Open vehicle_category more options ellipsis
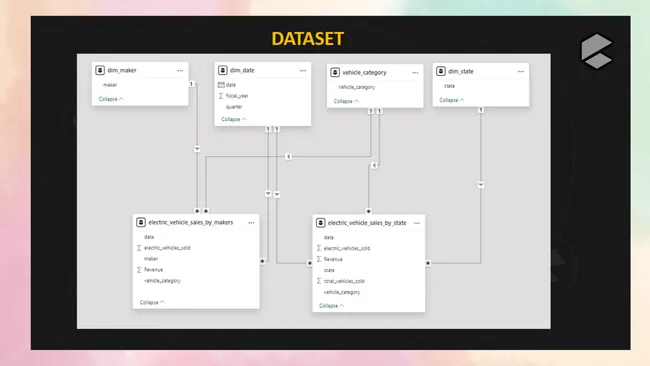This screenshot has height=366, width=650. 415,73
